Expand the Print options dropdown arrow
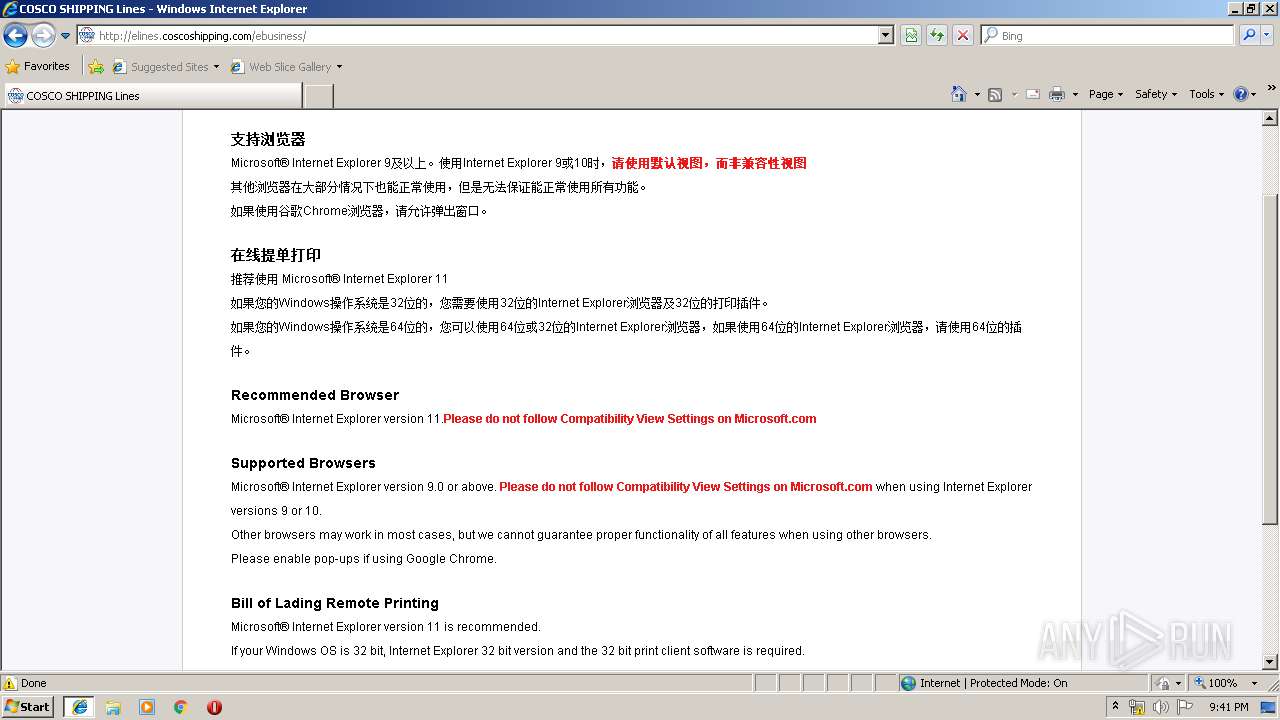The width and height of the screenshot is (1280, 720). point(1075,94)
